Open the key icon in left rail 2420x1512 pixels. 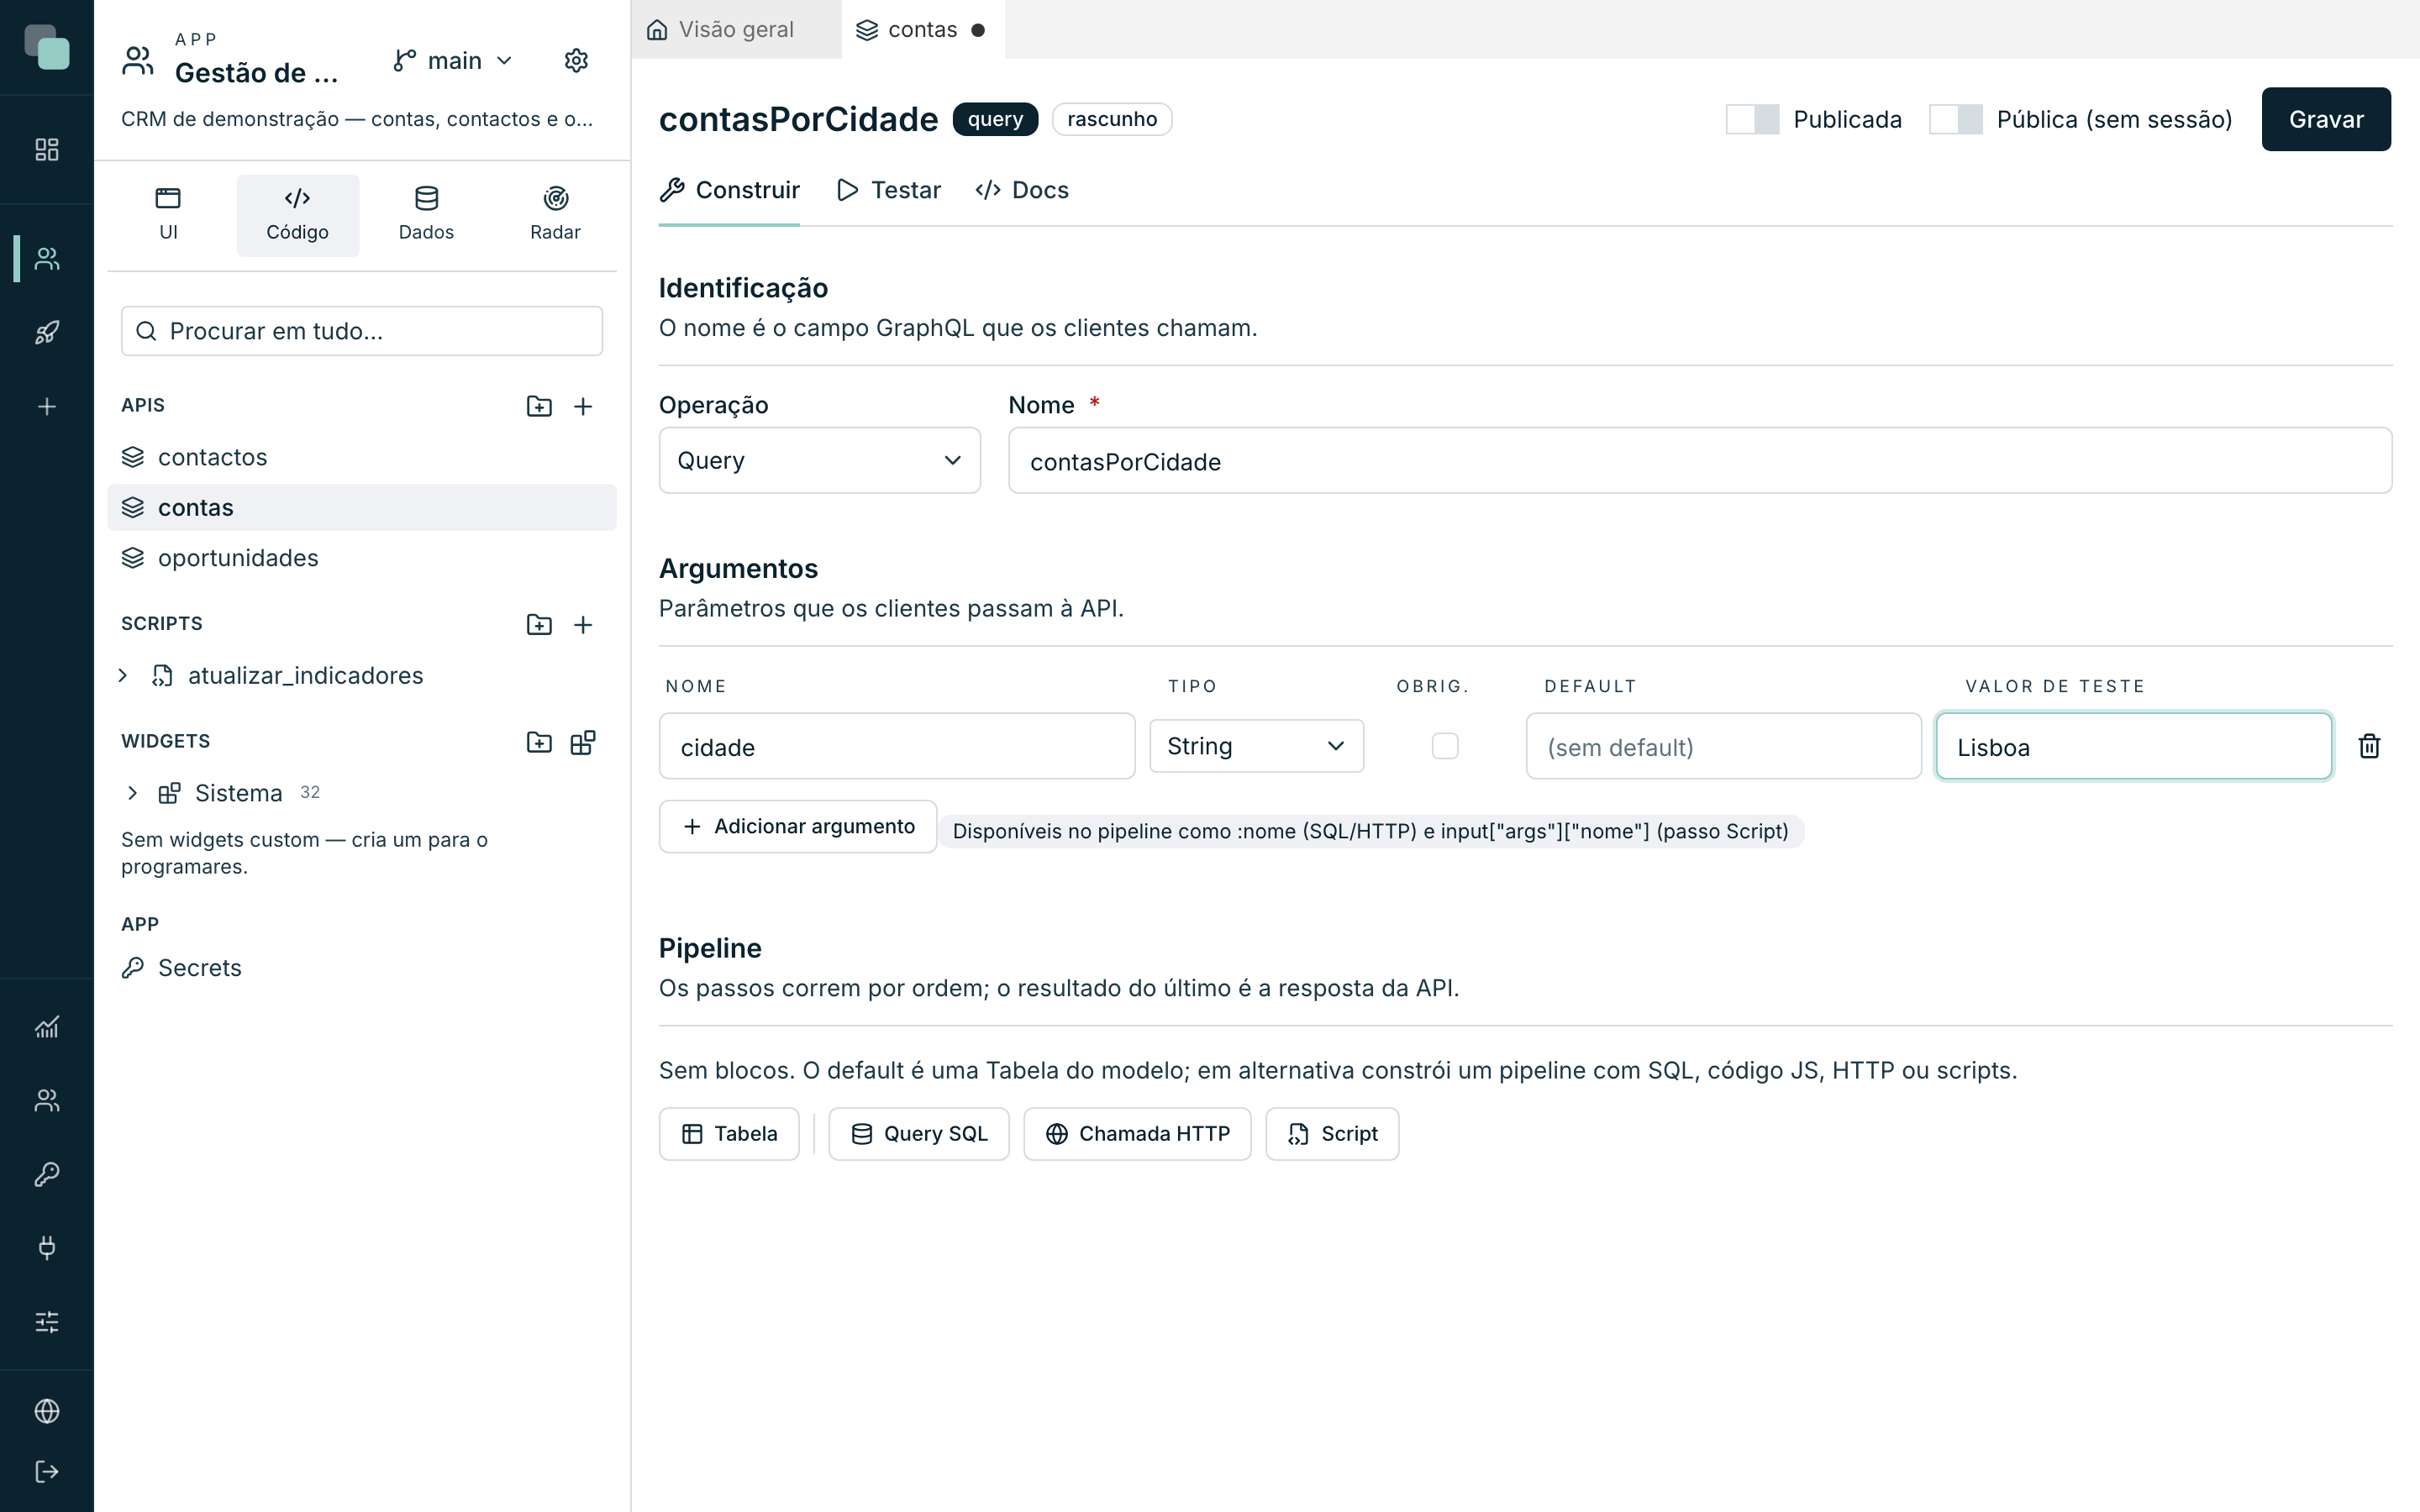tap(47, 1174)
